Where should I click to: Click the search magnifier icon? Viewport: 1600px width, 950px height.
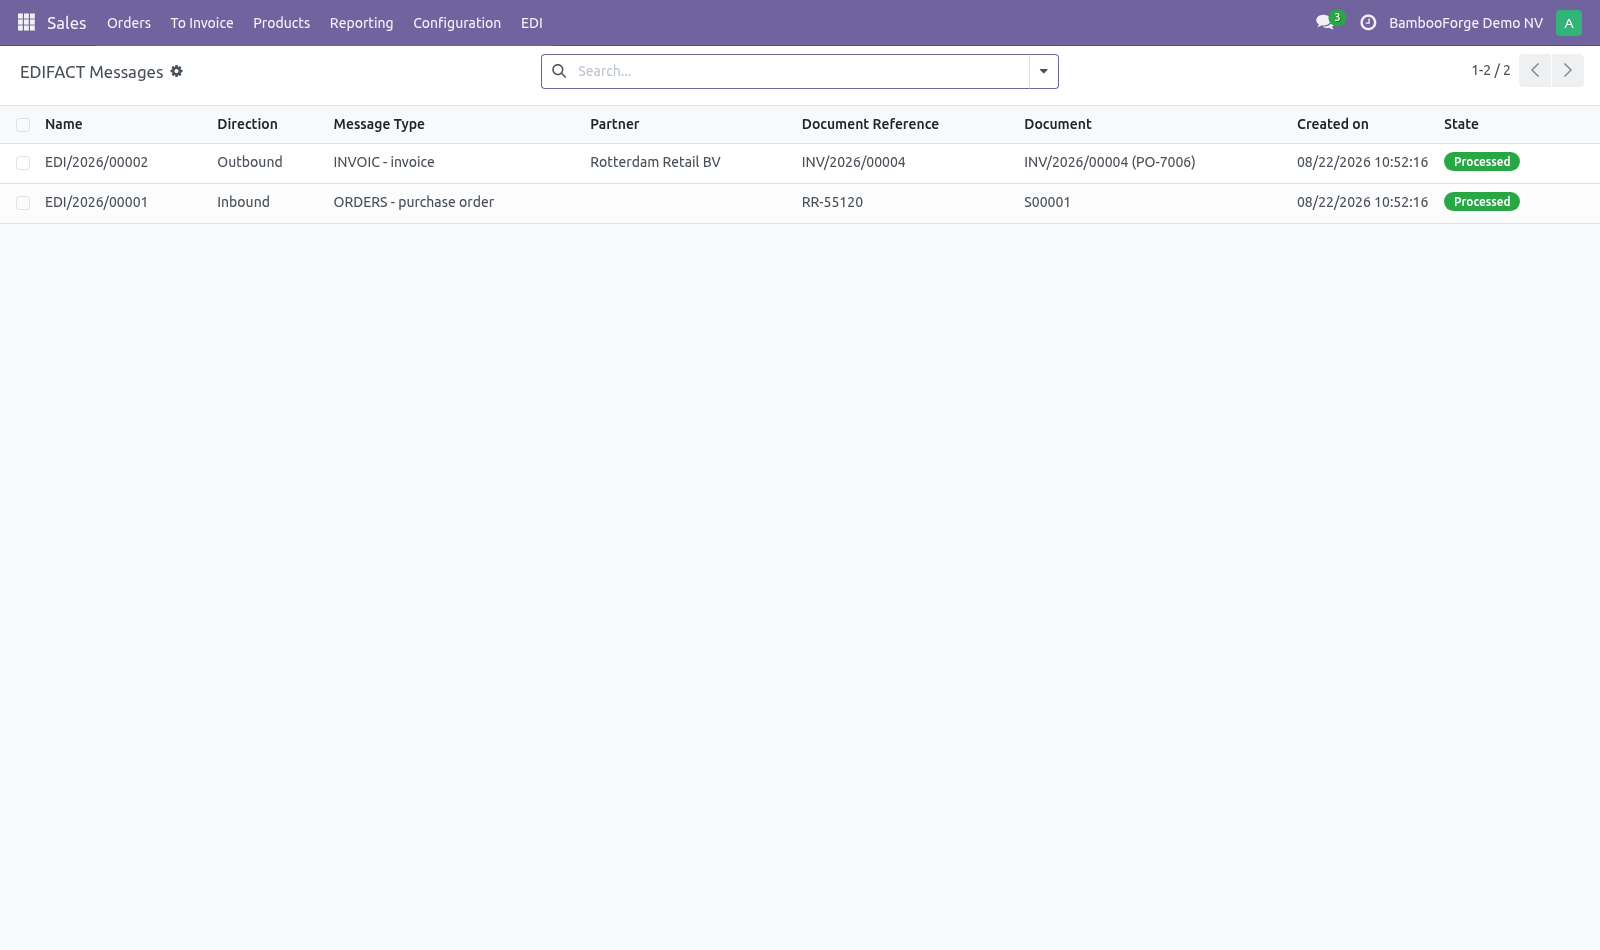560,71
